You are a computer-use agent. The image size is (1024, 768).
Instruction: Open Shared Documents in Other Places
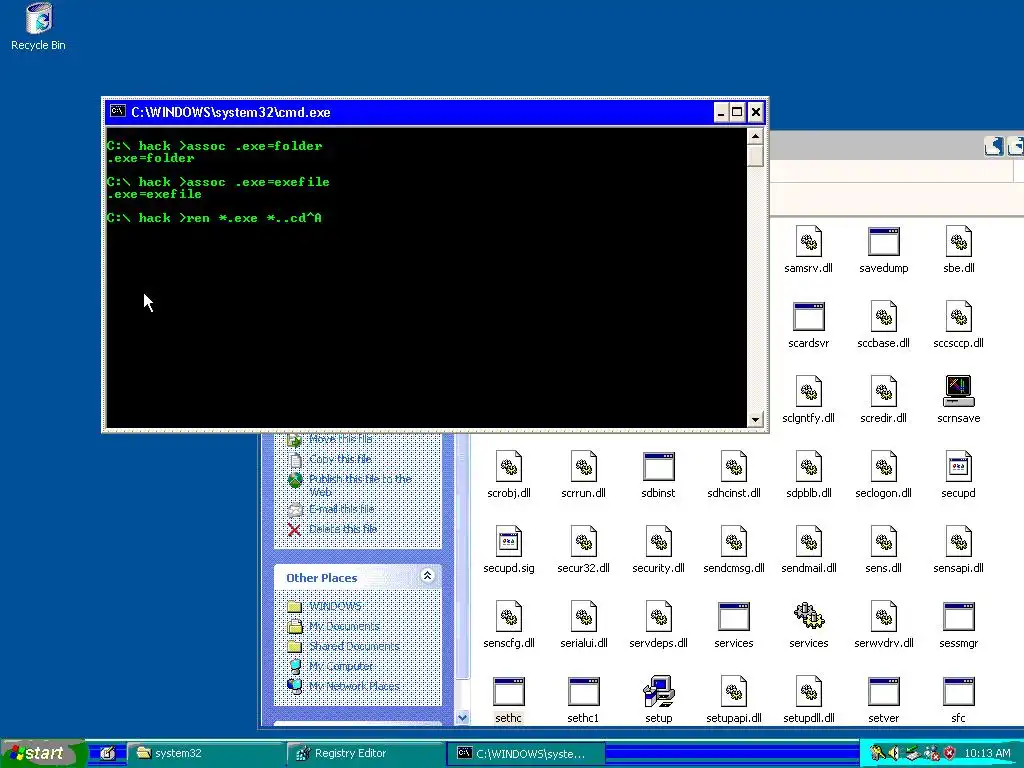354,646
